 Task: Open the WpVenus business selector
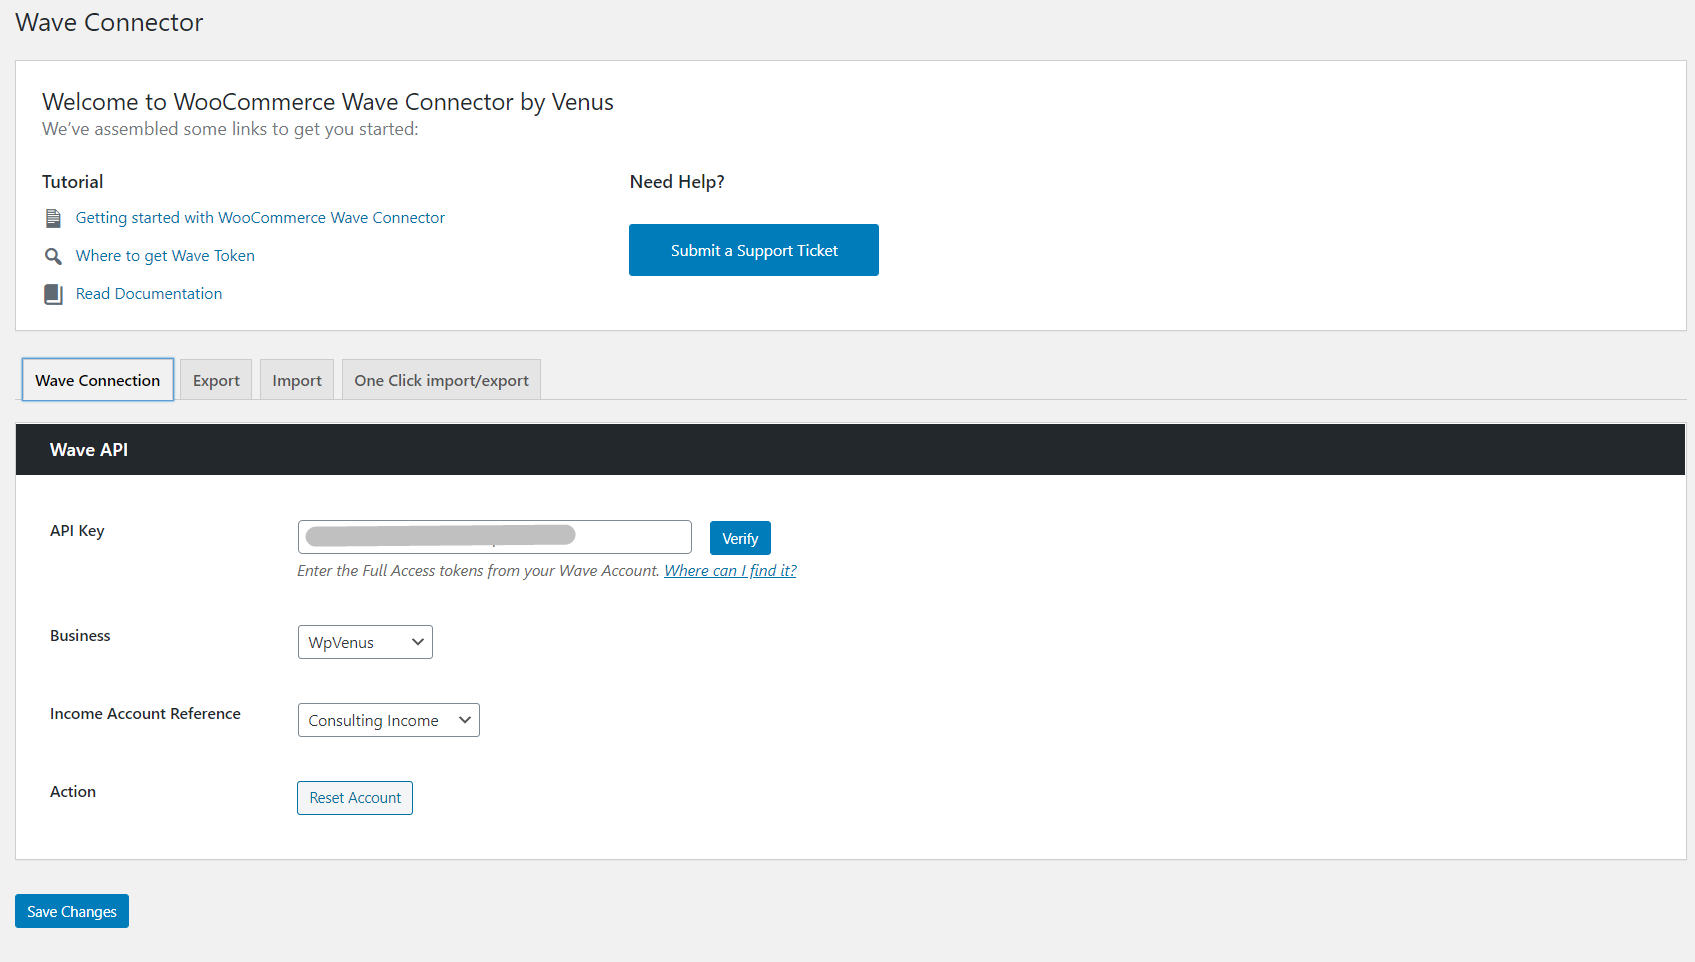click(364, 641)
